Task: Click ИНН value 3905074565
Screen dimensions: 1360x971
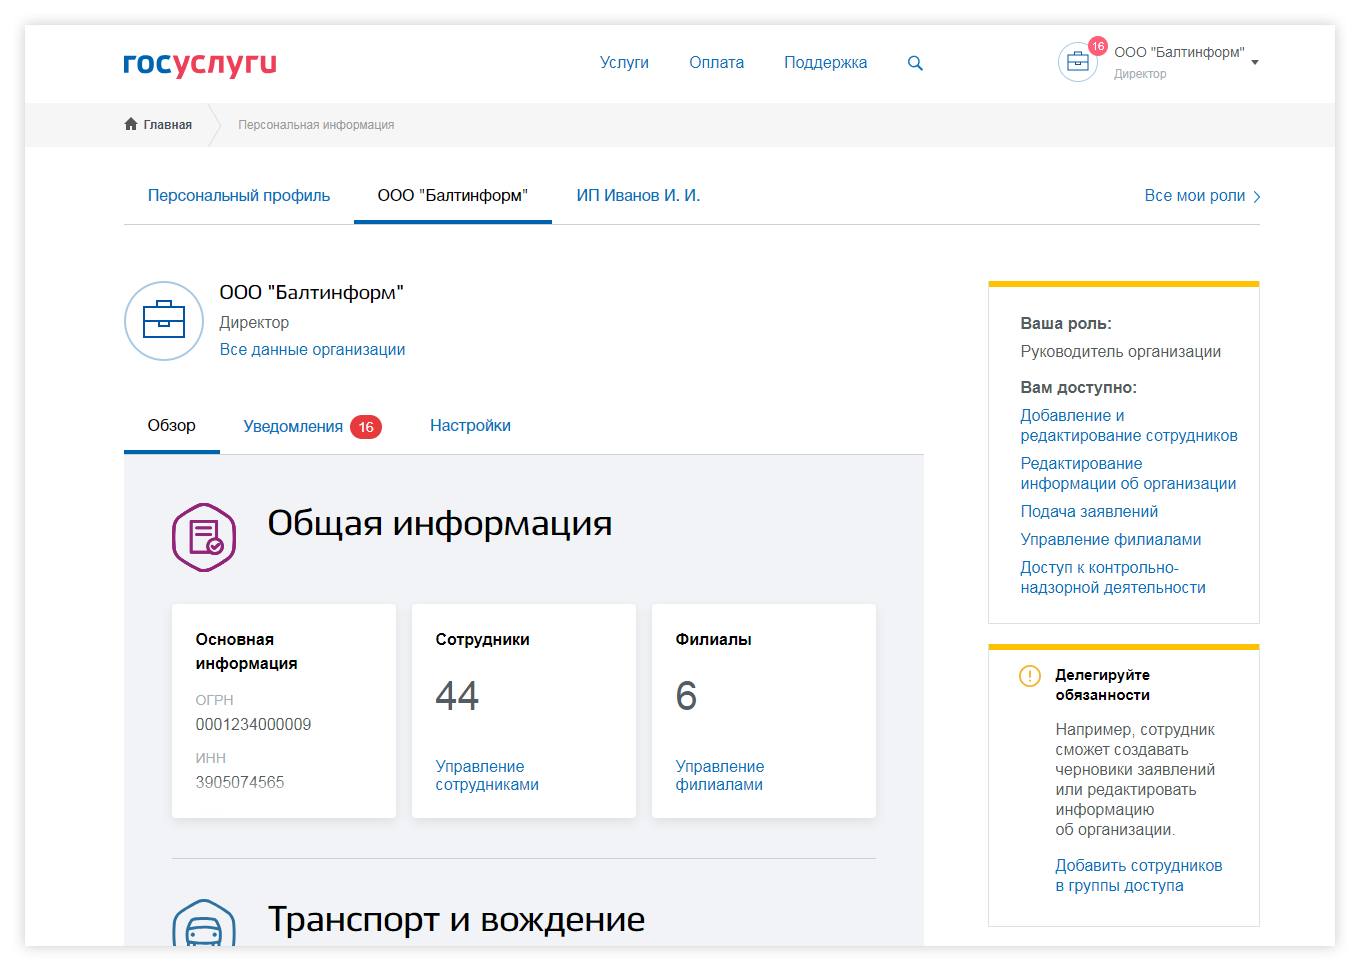Action: click(240, 783)
